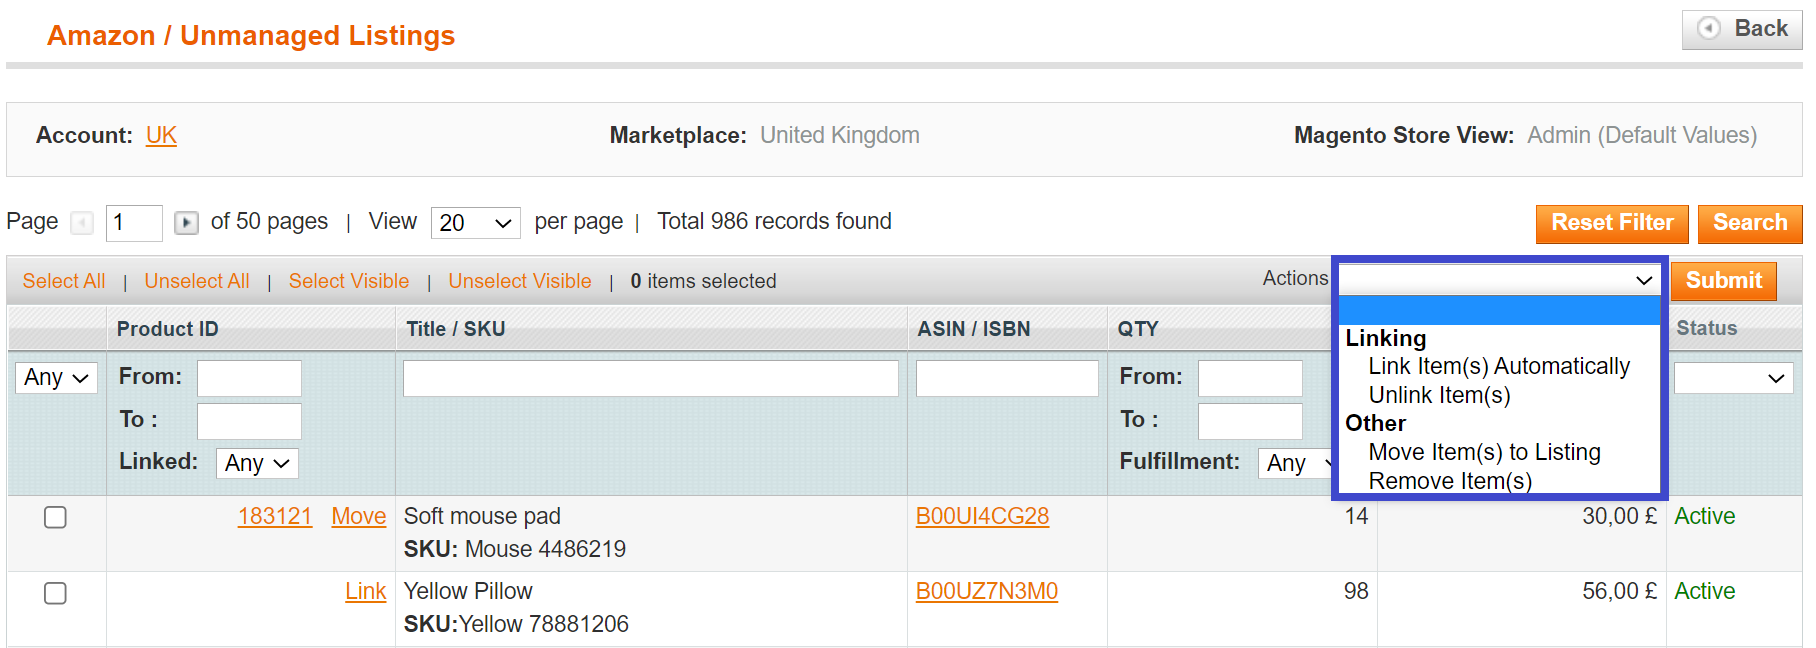1816x648 pixels.
Task: Open the per page View dropdown
Action: [476, 223]
